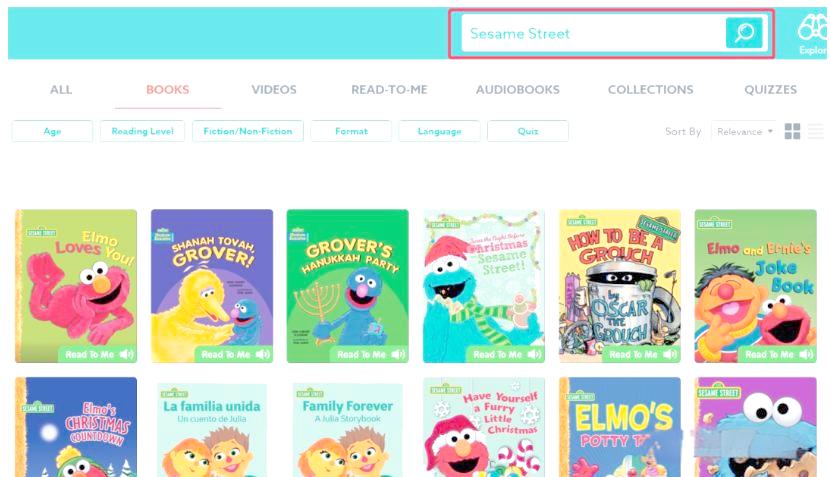Click the magnifying glass search button
The image size is (830, 477).
tap(744, 33)
